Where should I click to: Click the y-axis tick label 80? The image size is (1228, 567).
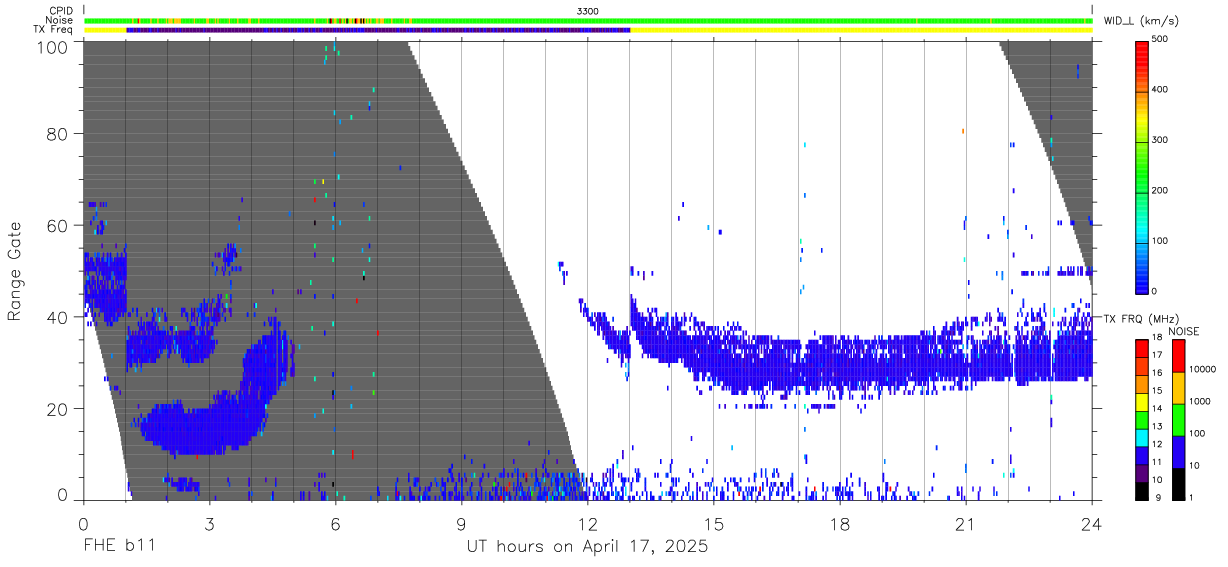pyautogui.click(x=57, y=133)
